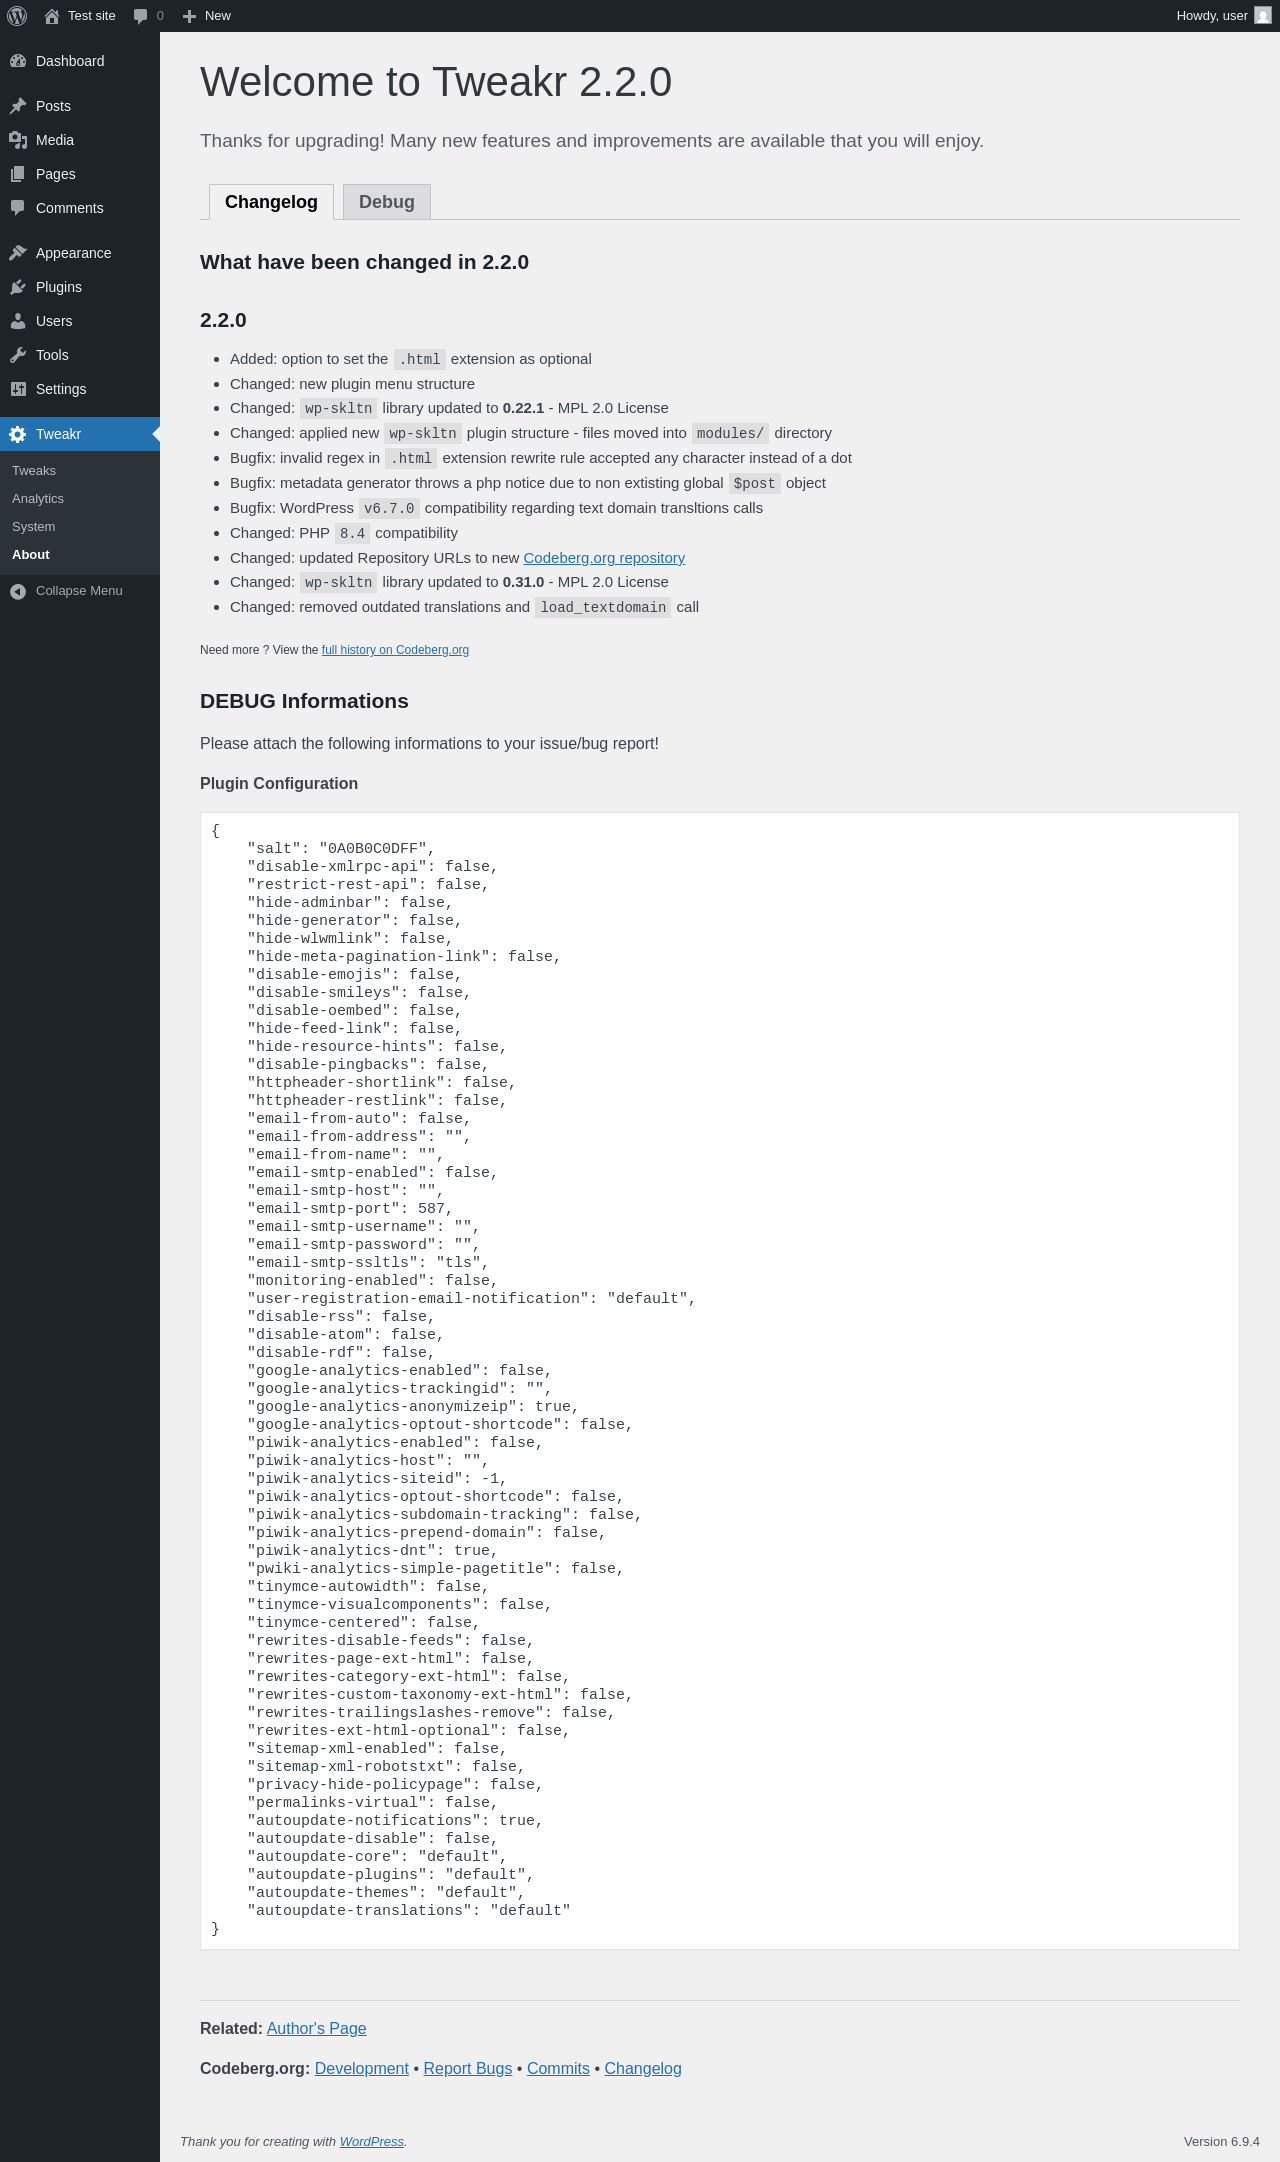Open the Media menu
Viewport: 1280px width, 2162px height.
pos(55,140)
